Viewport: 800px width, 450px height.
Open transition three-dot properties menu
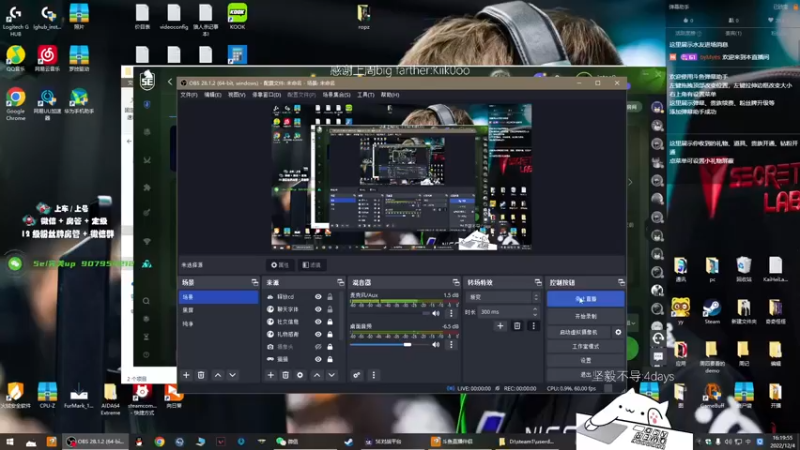(x=534, y=326)
